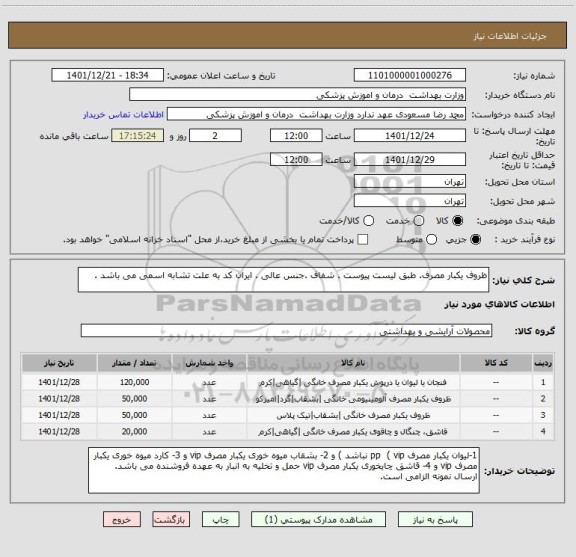Click the توضیحات خریدار text area
The width and height of the screenshot is (576, 557).
[x=284, y=470]
